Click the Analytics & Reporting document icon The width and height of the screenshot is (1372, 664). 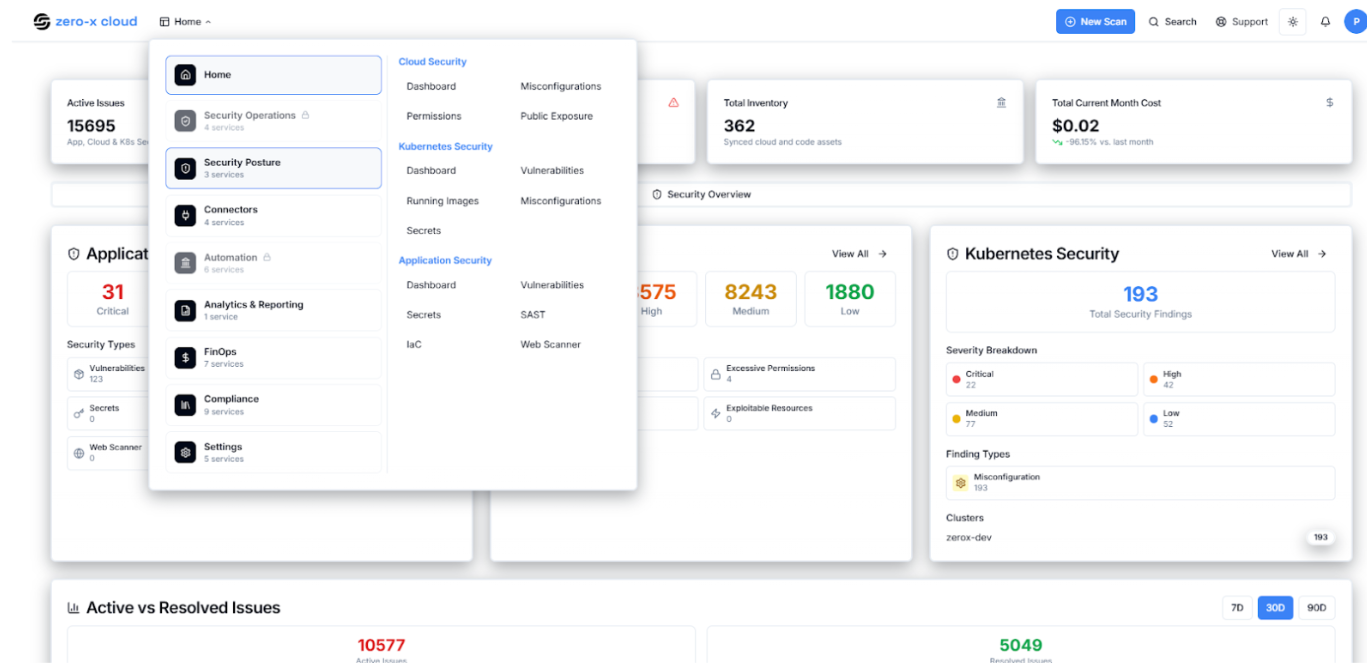pos(185,310)
